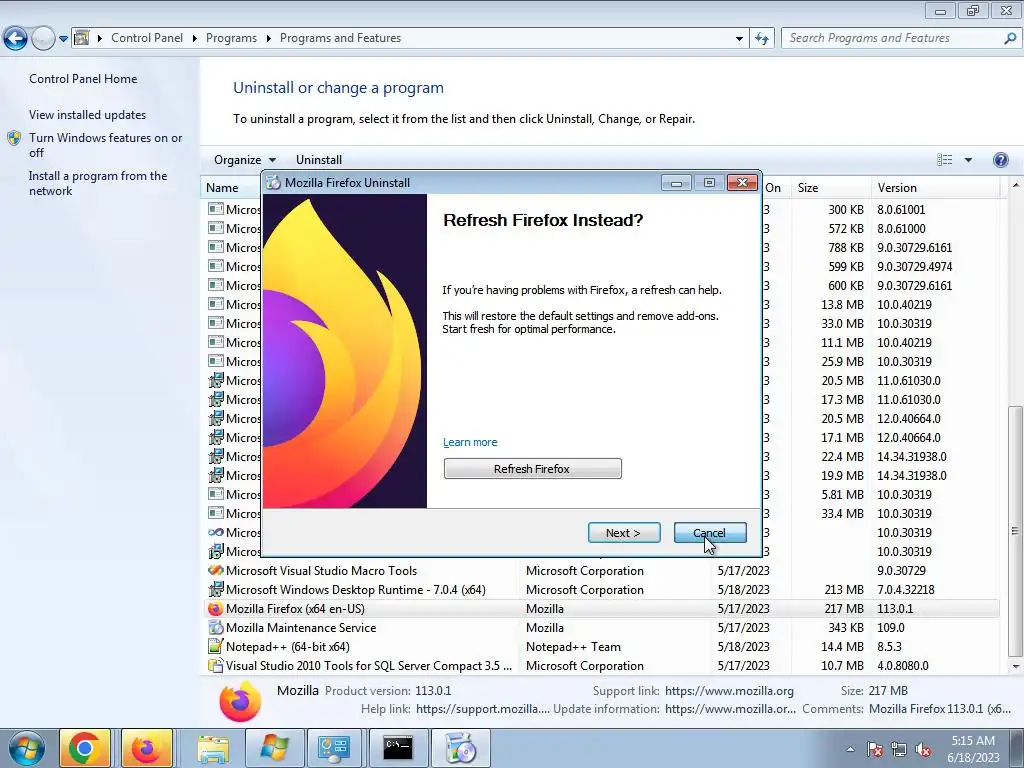
Task: Click the shield icon beside Windows features
Action: click(x=14, y=138)
